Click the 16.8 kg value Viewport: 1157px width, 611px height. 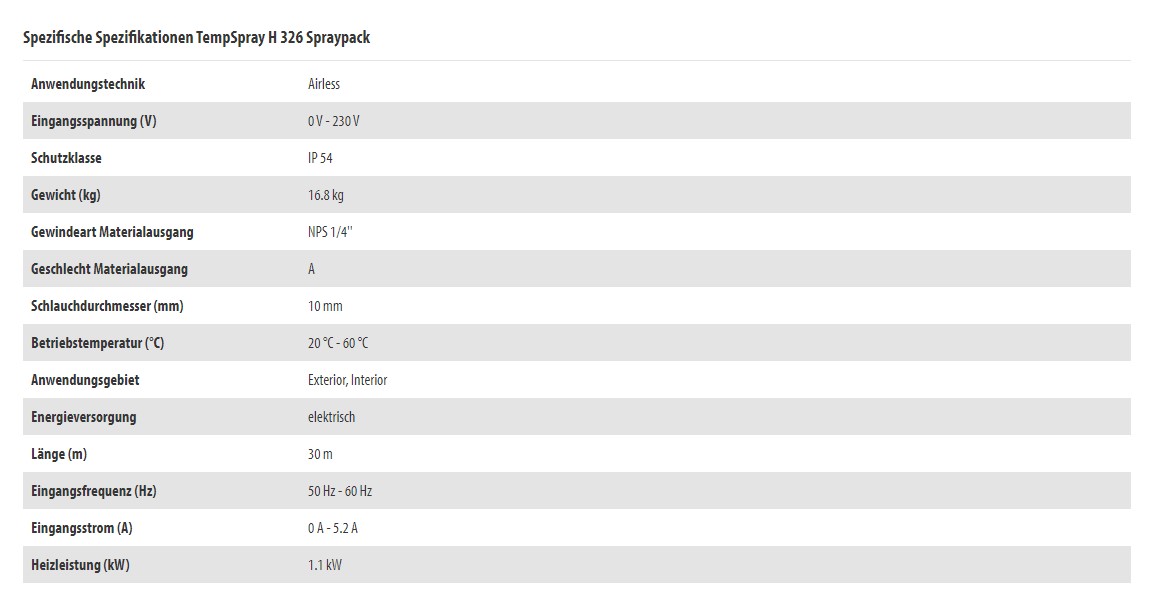pos(325,195)
